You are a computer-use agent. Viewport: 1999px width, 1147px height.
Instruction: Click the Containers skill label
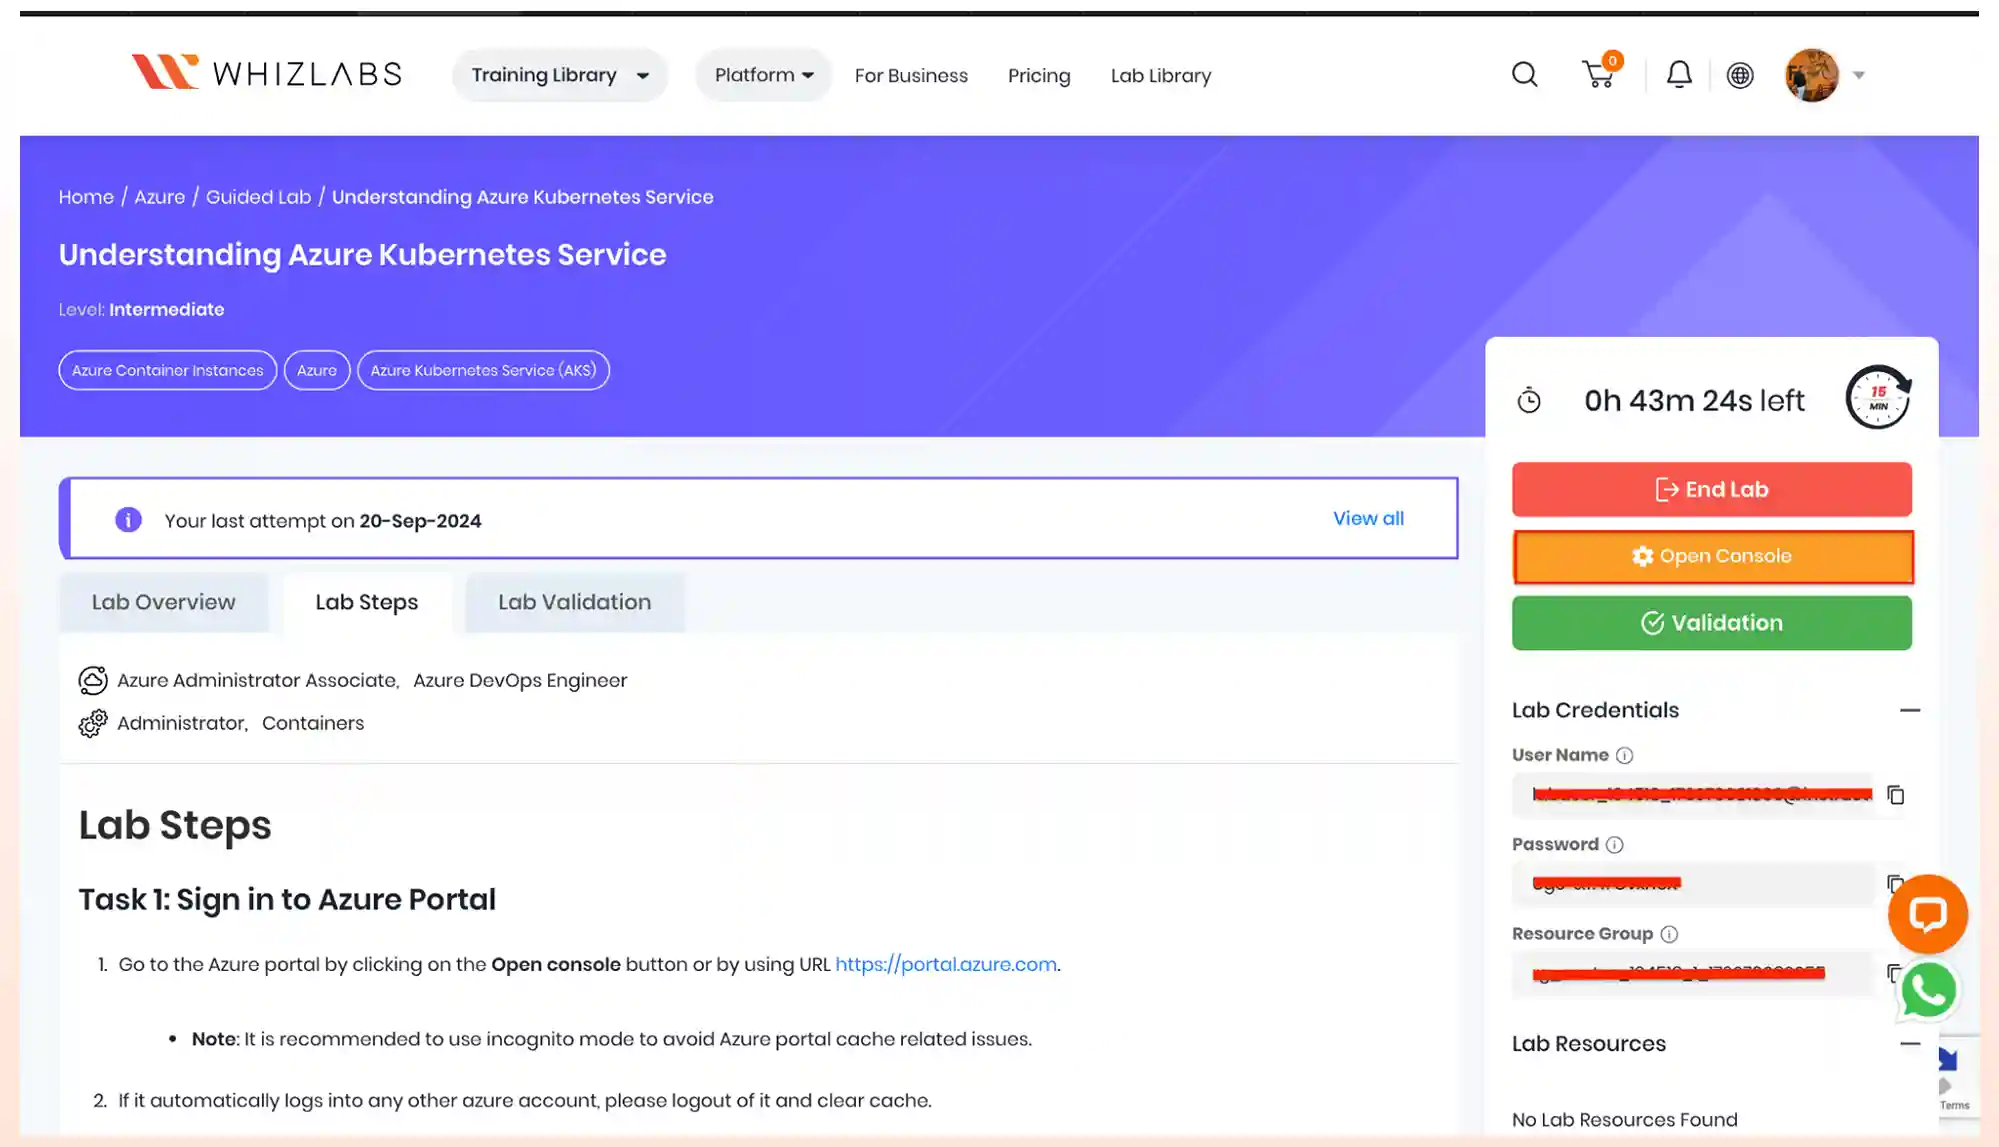click(x=313, y=723)
